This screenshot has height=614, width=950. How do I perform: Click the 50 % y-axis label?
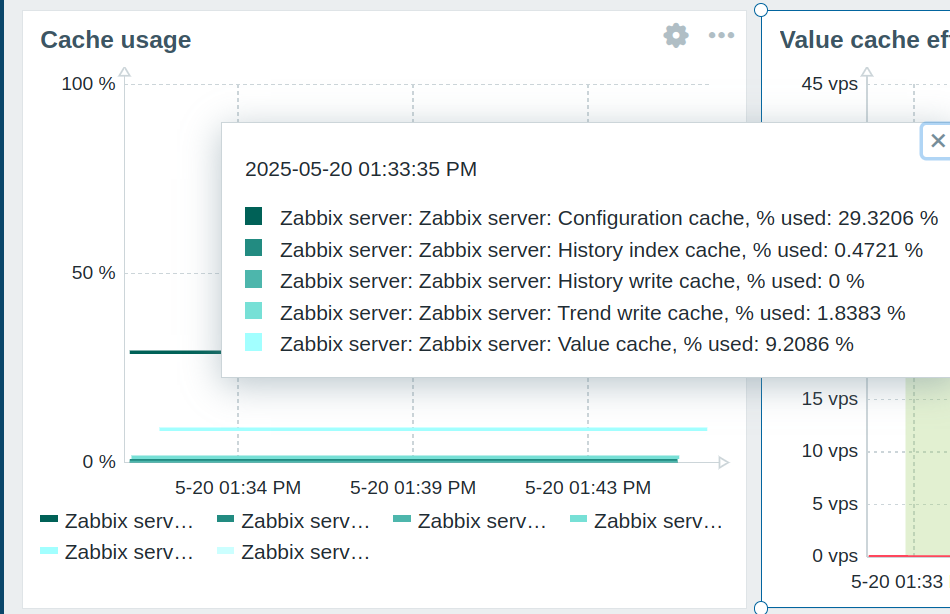coord(93,273)
